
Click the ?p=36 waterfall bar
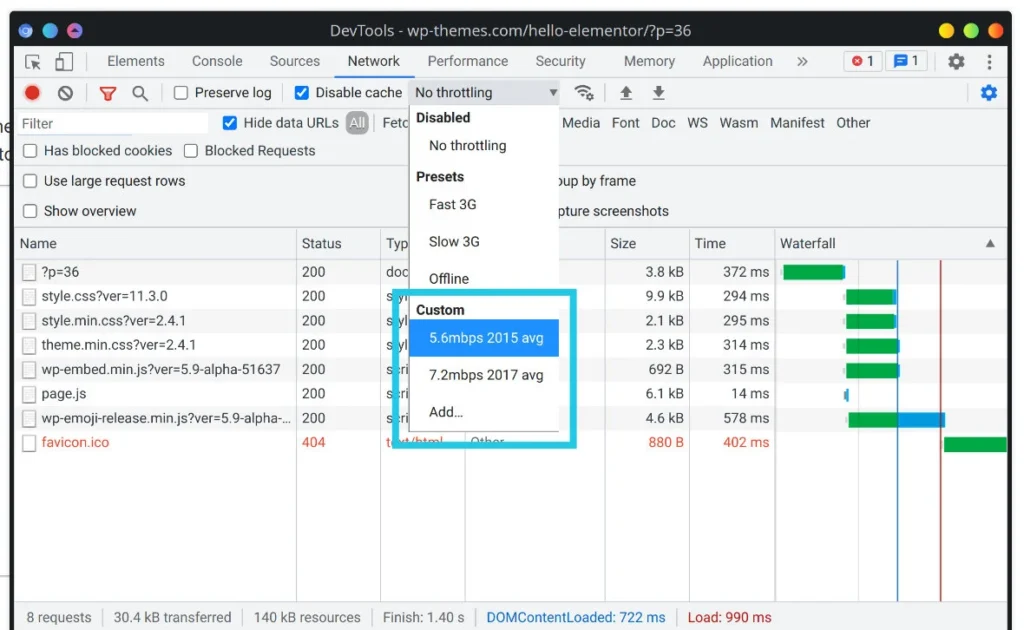(813, 272)
